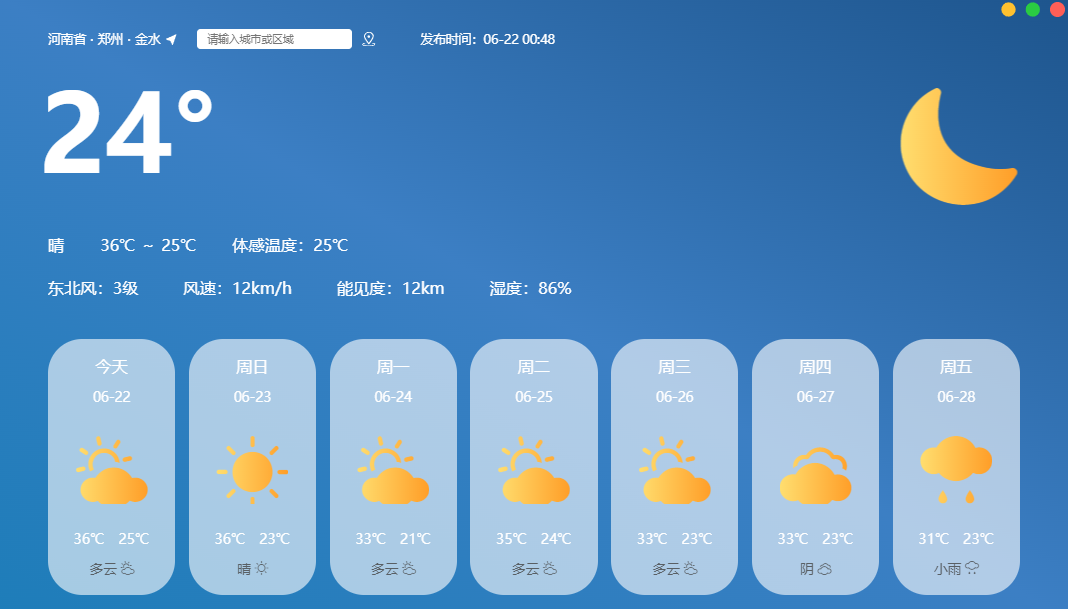
Task: Select the 周三 06-26 forecast card
Action: [674, 467]
